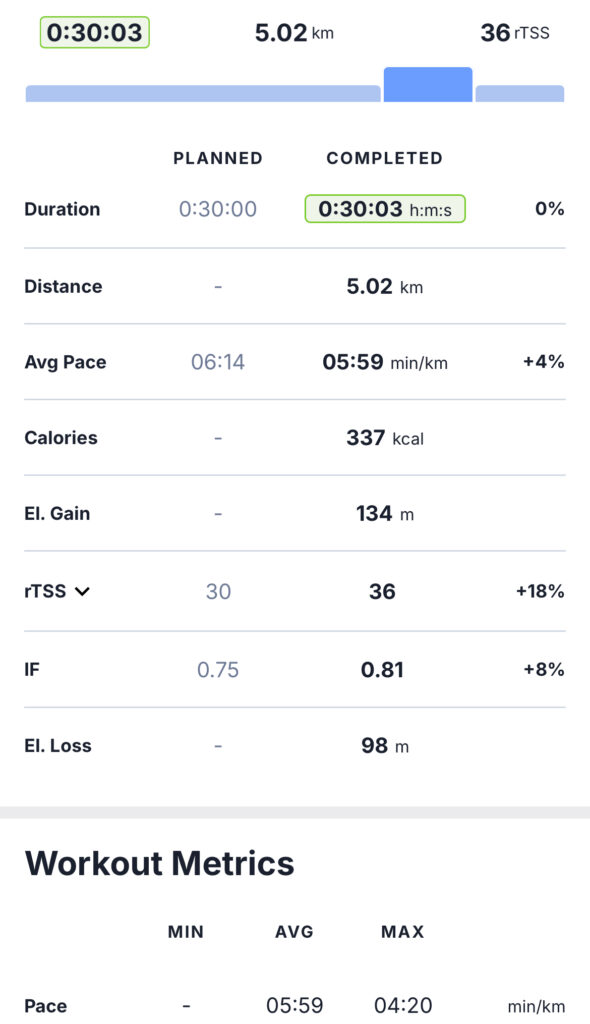Click the planned Avg Pace 06:14
The image size is (590, 1024).
coord(218,362)
